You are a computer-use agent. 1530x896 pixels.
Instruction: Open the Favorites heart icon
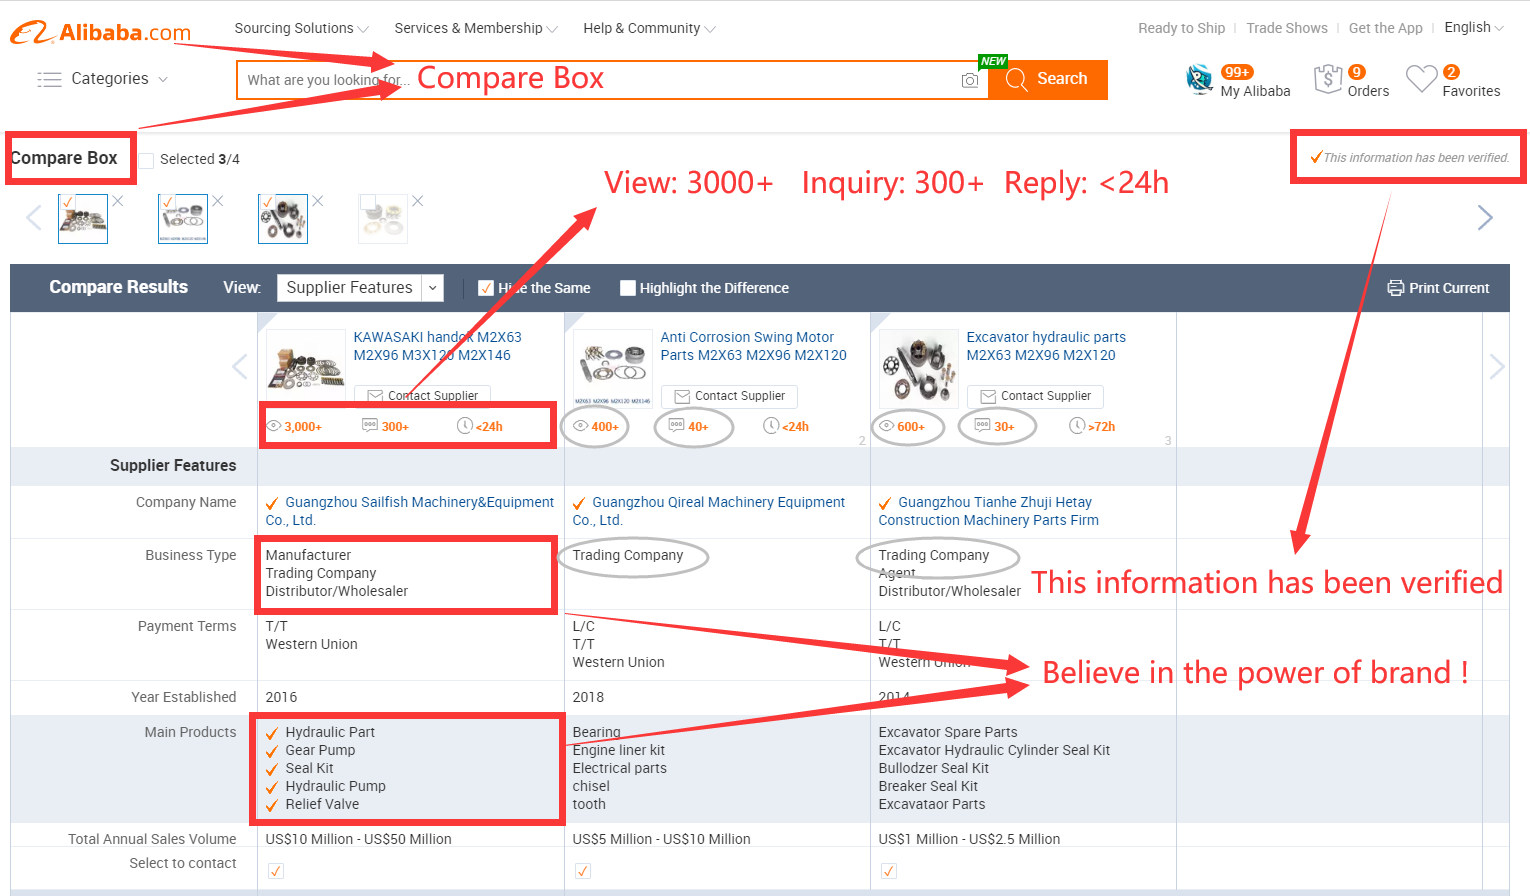click(x=1420, y=79)
